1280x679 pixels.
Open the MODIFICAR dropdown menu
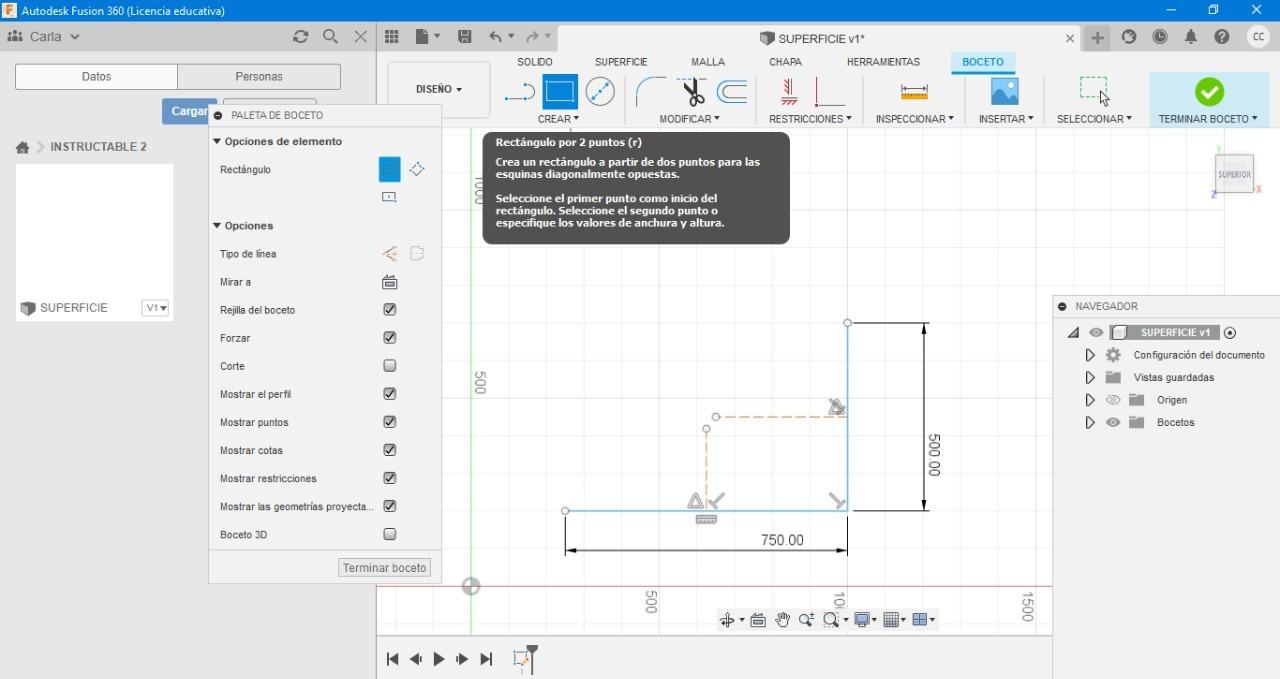pos(689,119)
